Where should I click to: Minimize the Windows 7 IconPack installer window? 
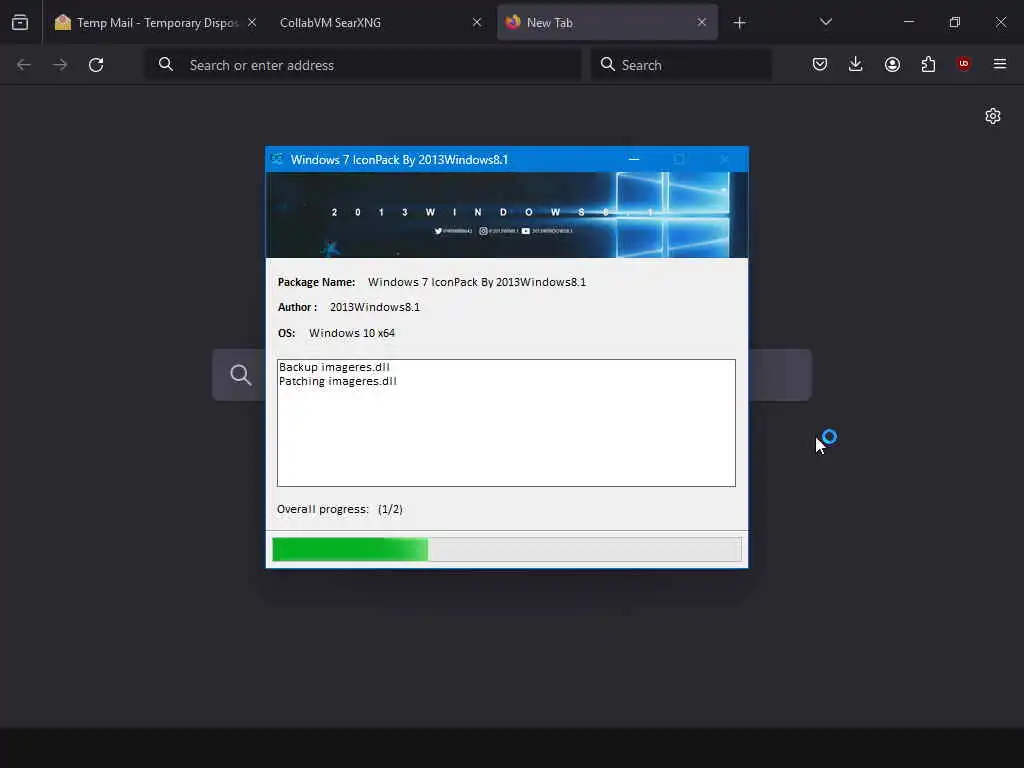(x=633, y=159)
